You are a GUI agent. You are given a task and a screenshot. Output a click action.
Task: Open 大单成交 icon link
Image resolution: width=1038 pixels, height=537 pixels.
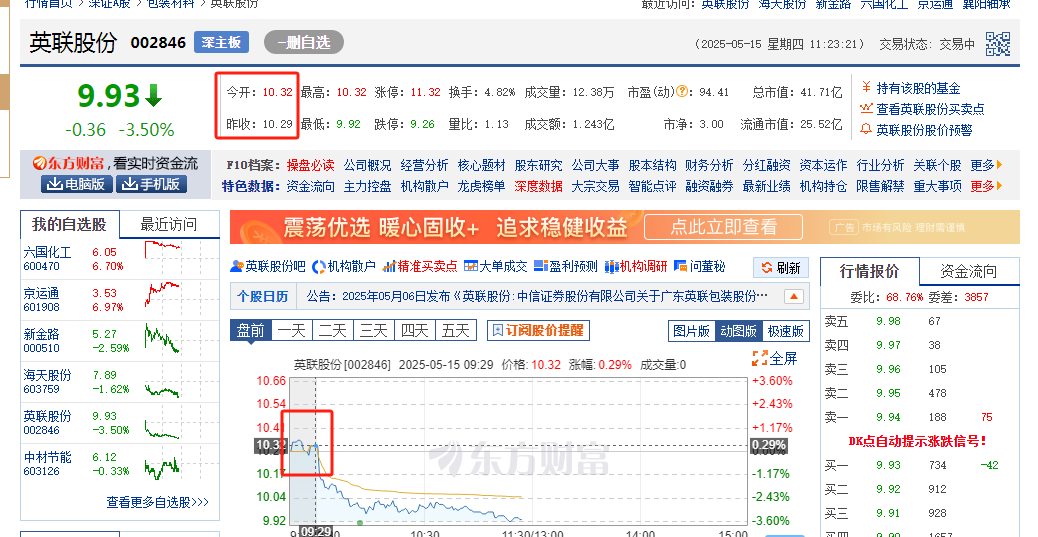(x=496, y=266)
